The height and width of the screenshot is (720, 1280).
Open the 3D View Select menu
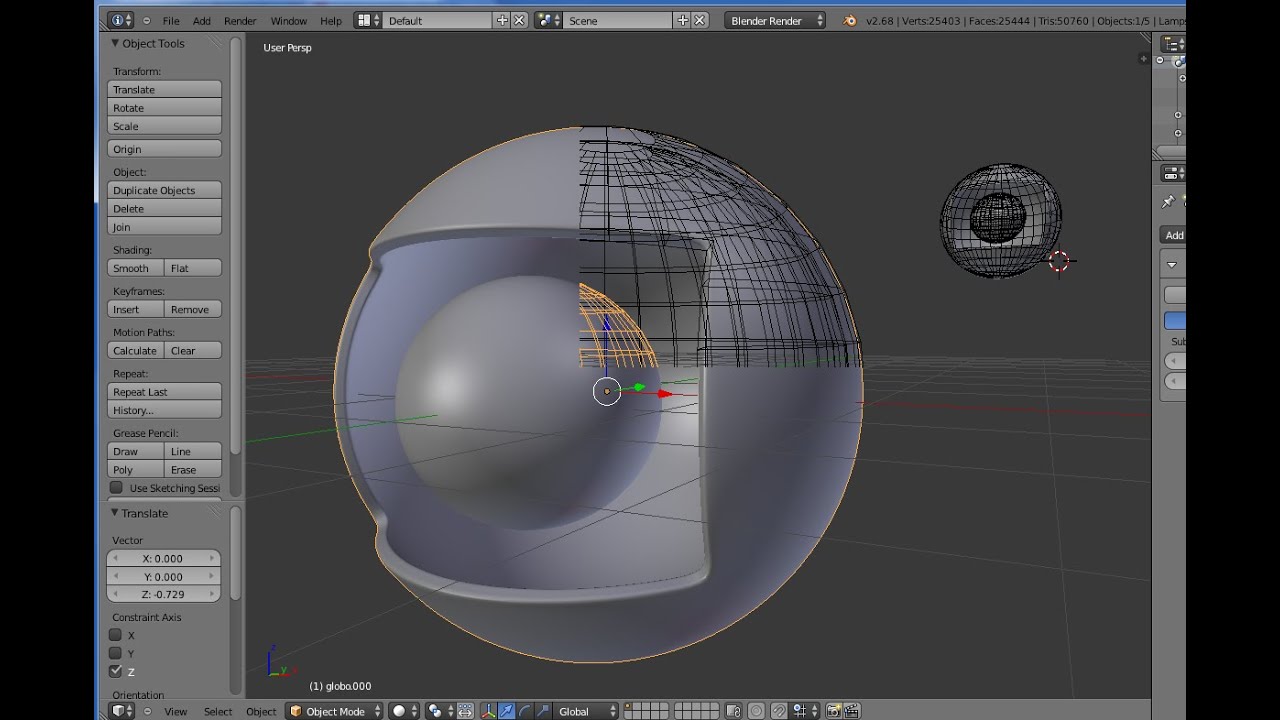pos(218,711)
